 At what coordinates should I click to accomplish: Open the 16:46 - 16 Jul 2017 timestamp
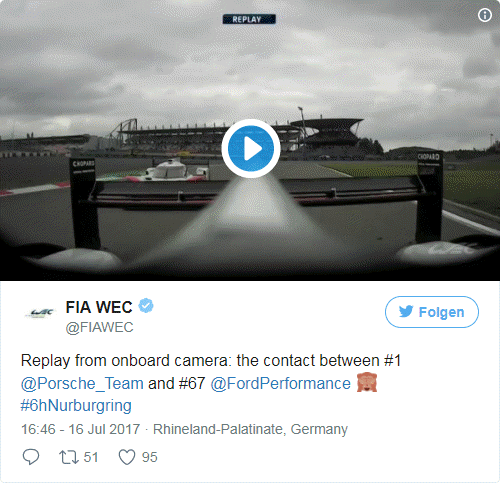pyautogui.click(x=80, y=429)
